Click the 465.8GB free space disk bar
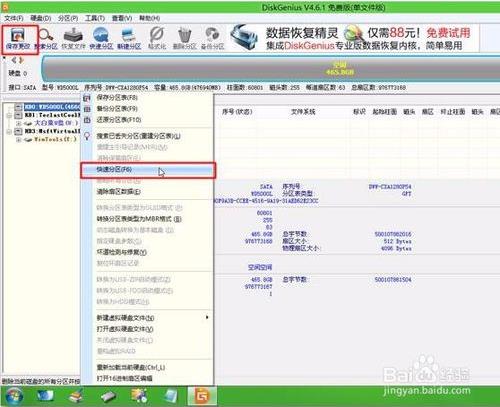 (x=272, y=68)
